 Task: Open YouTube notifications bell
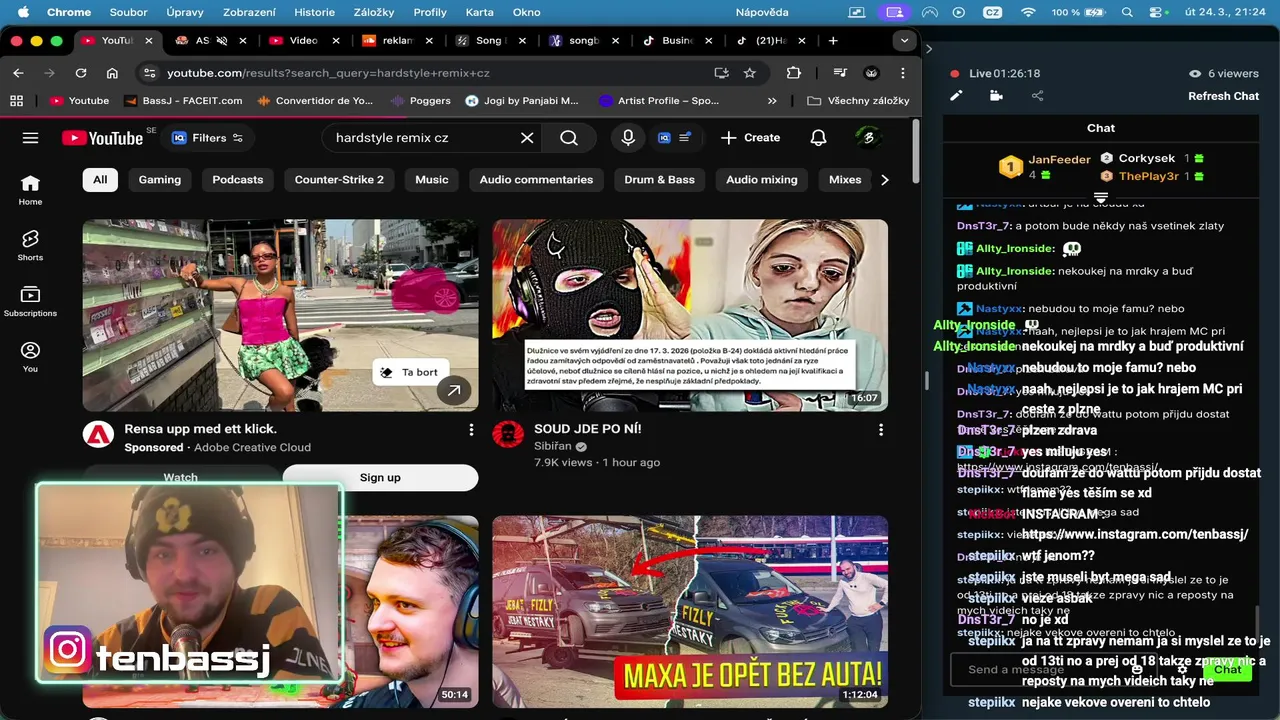tap(818, 138)
